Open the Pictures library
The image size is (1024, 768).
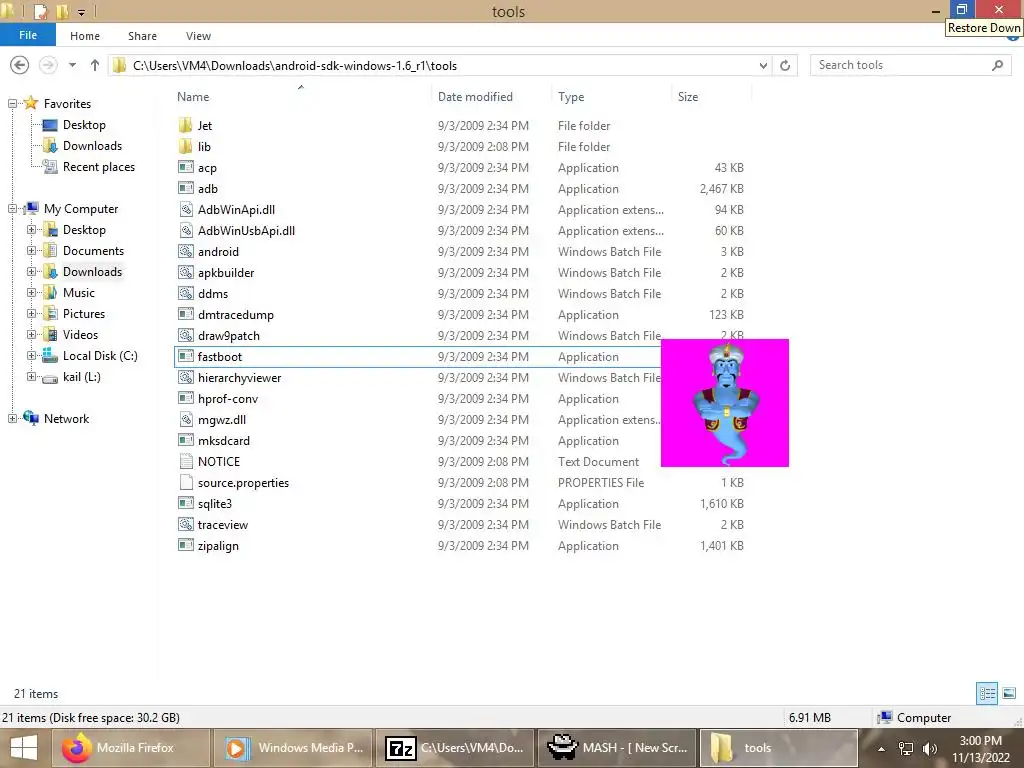pyautogui.click(x=84, y=313)
